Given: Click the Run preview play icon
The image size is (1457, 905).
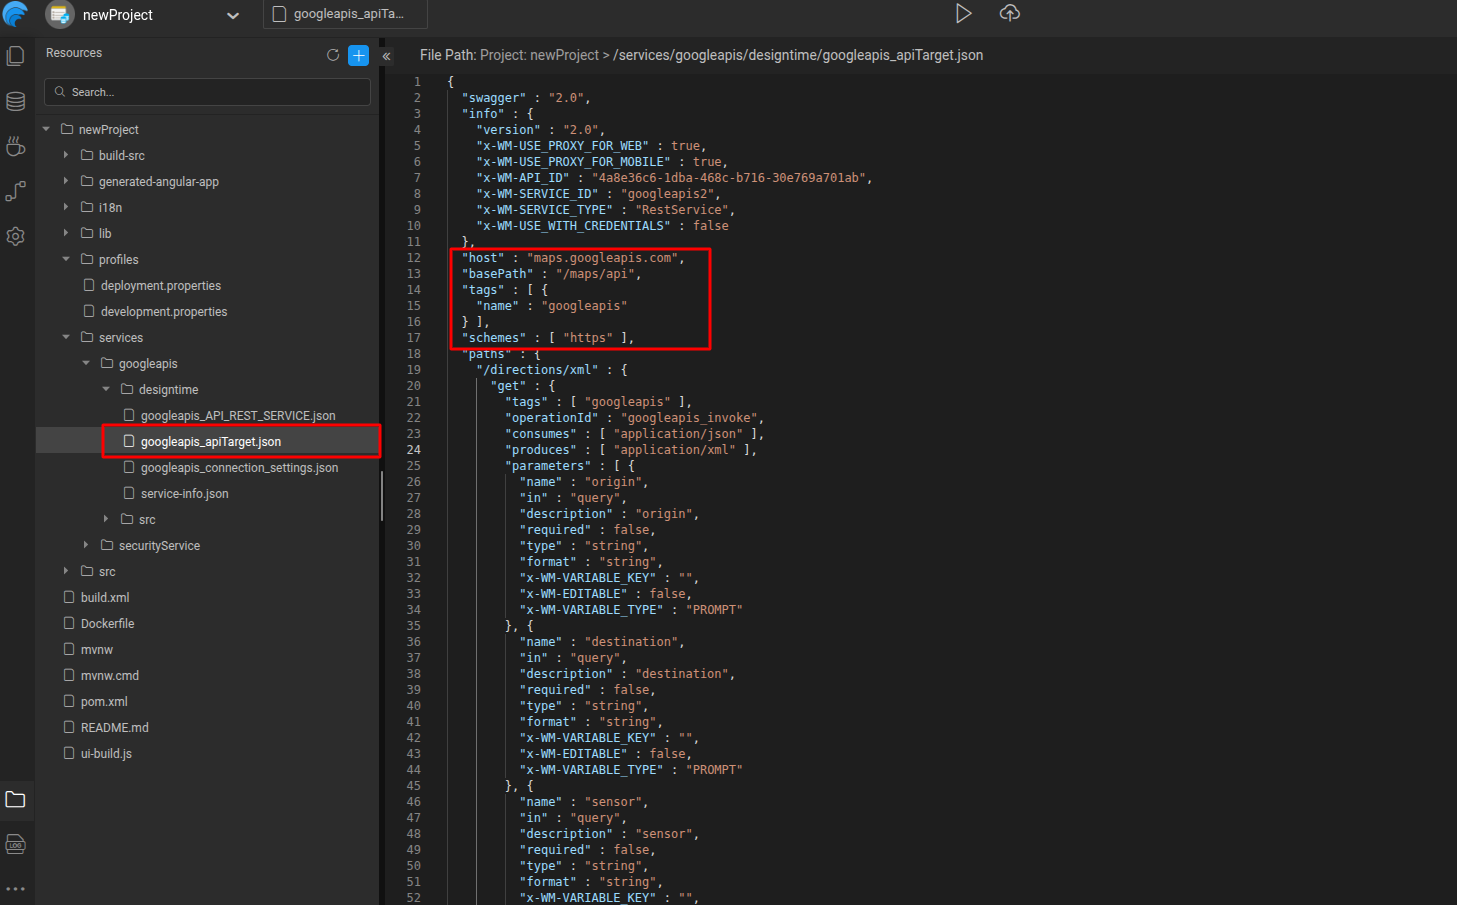Looking at the screenshot, I should [x=963, y=14].
